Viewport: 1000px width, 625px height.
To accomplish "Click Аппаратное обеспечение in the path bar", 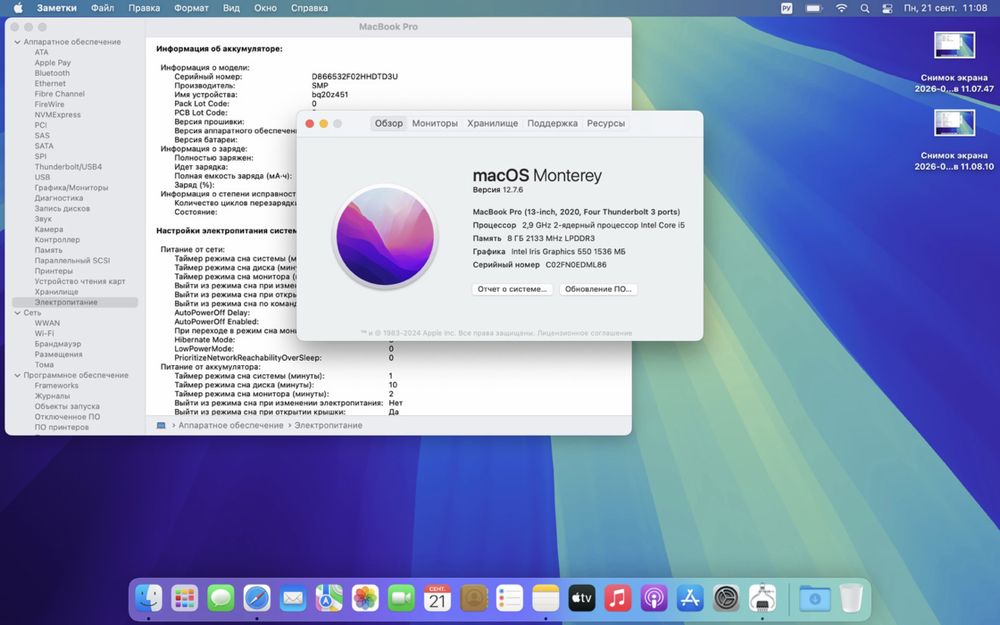I will 231,425.
